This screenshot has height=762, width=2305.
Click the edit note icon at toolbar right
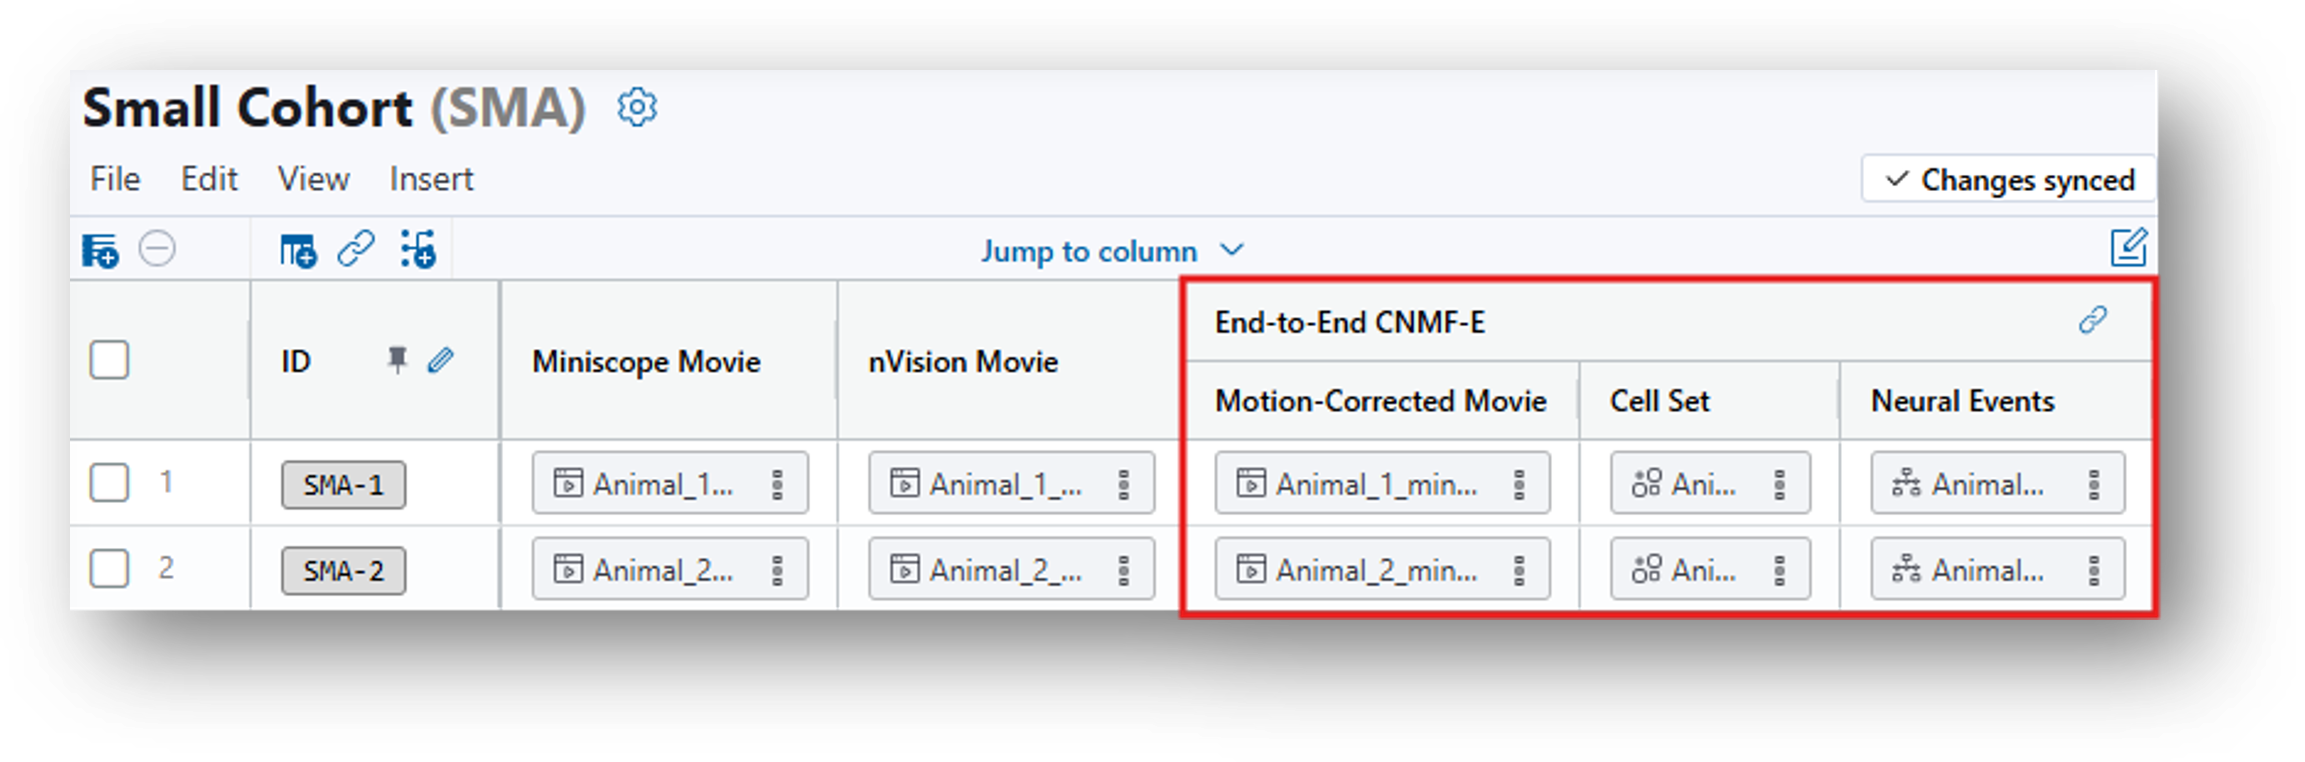pos(2128,248)
